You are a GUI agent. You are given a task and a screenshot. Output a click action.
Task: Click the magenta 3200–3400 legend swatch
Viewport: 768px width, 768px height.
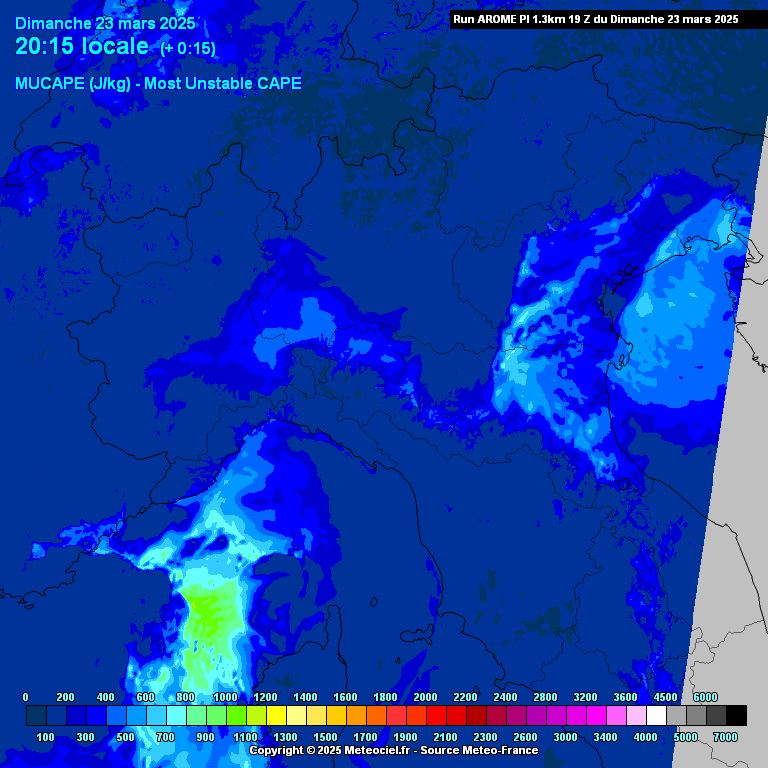coord(596,716)
